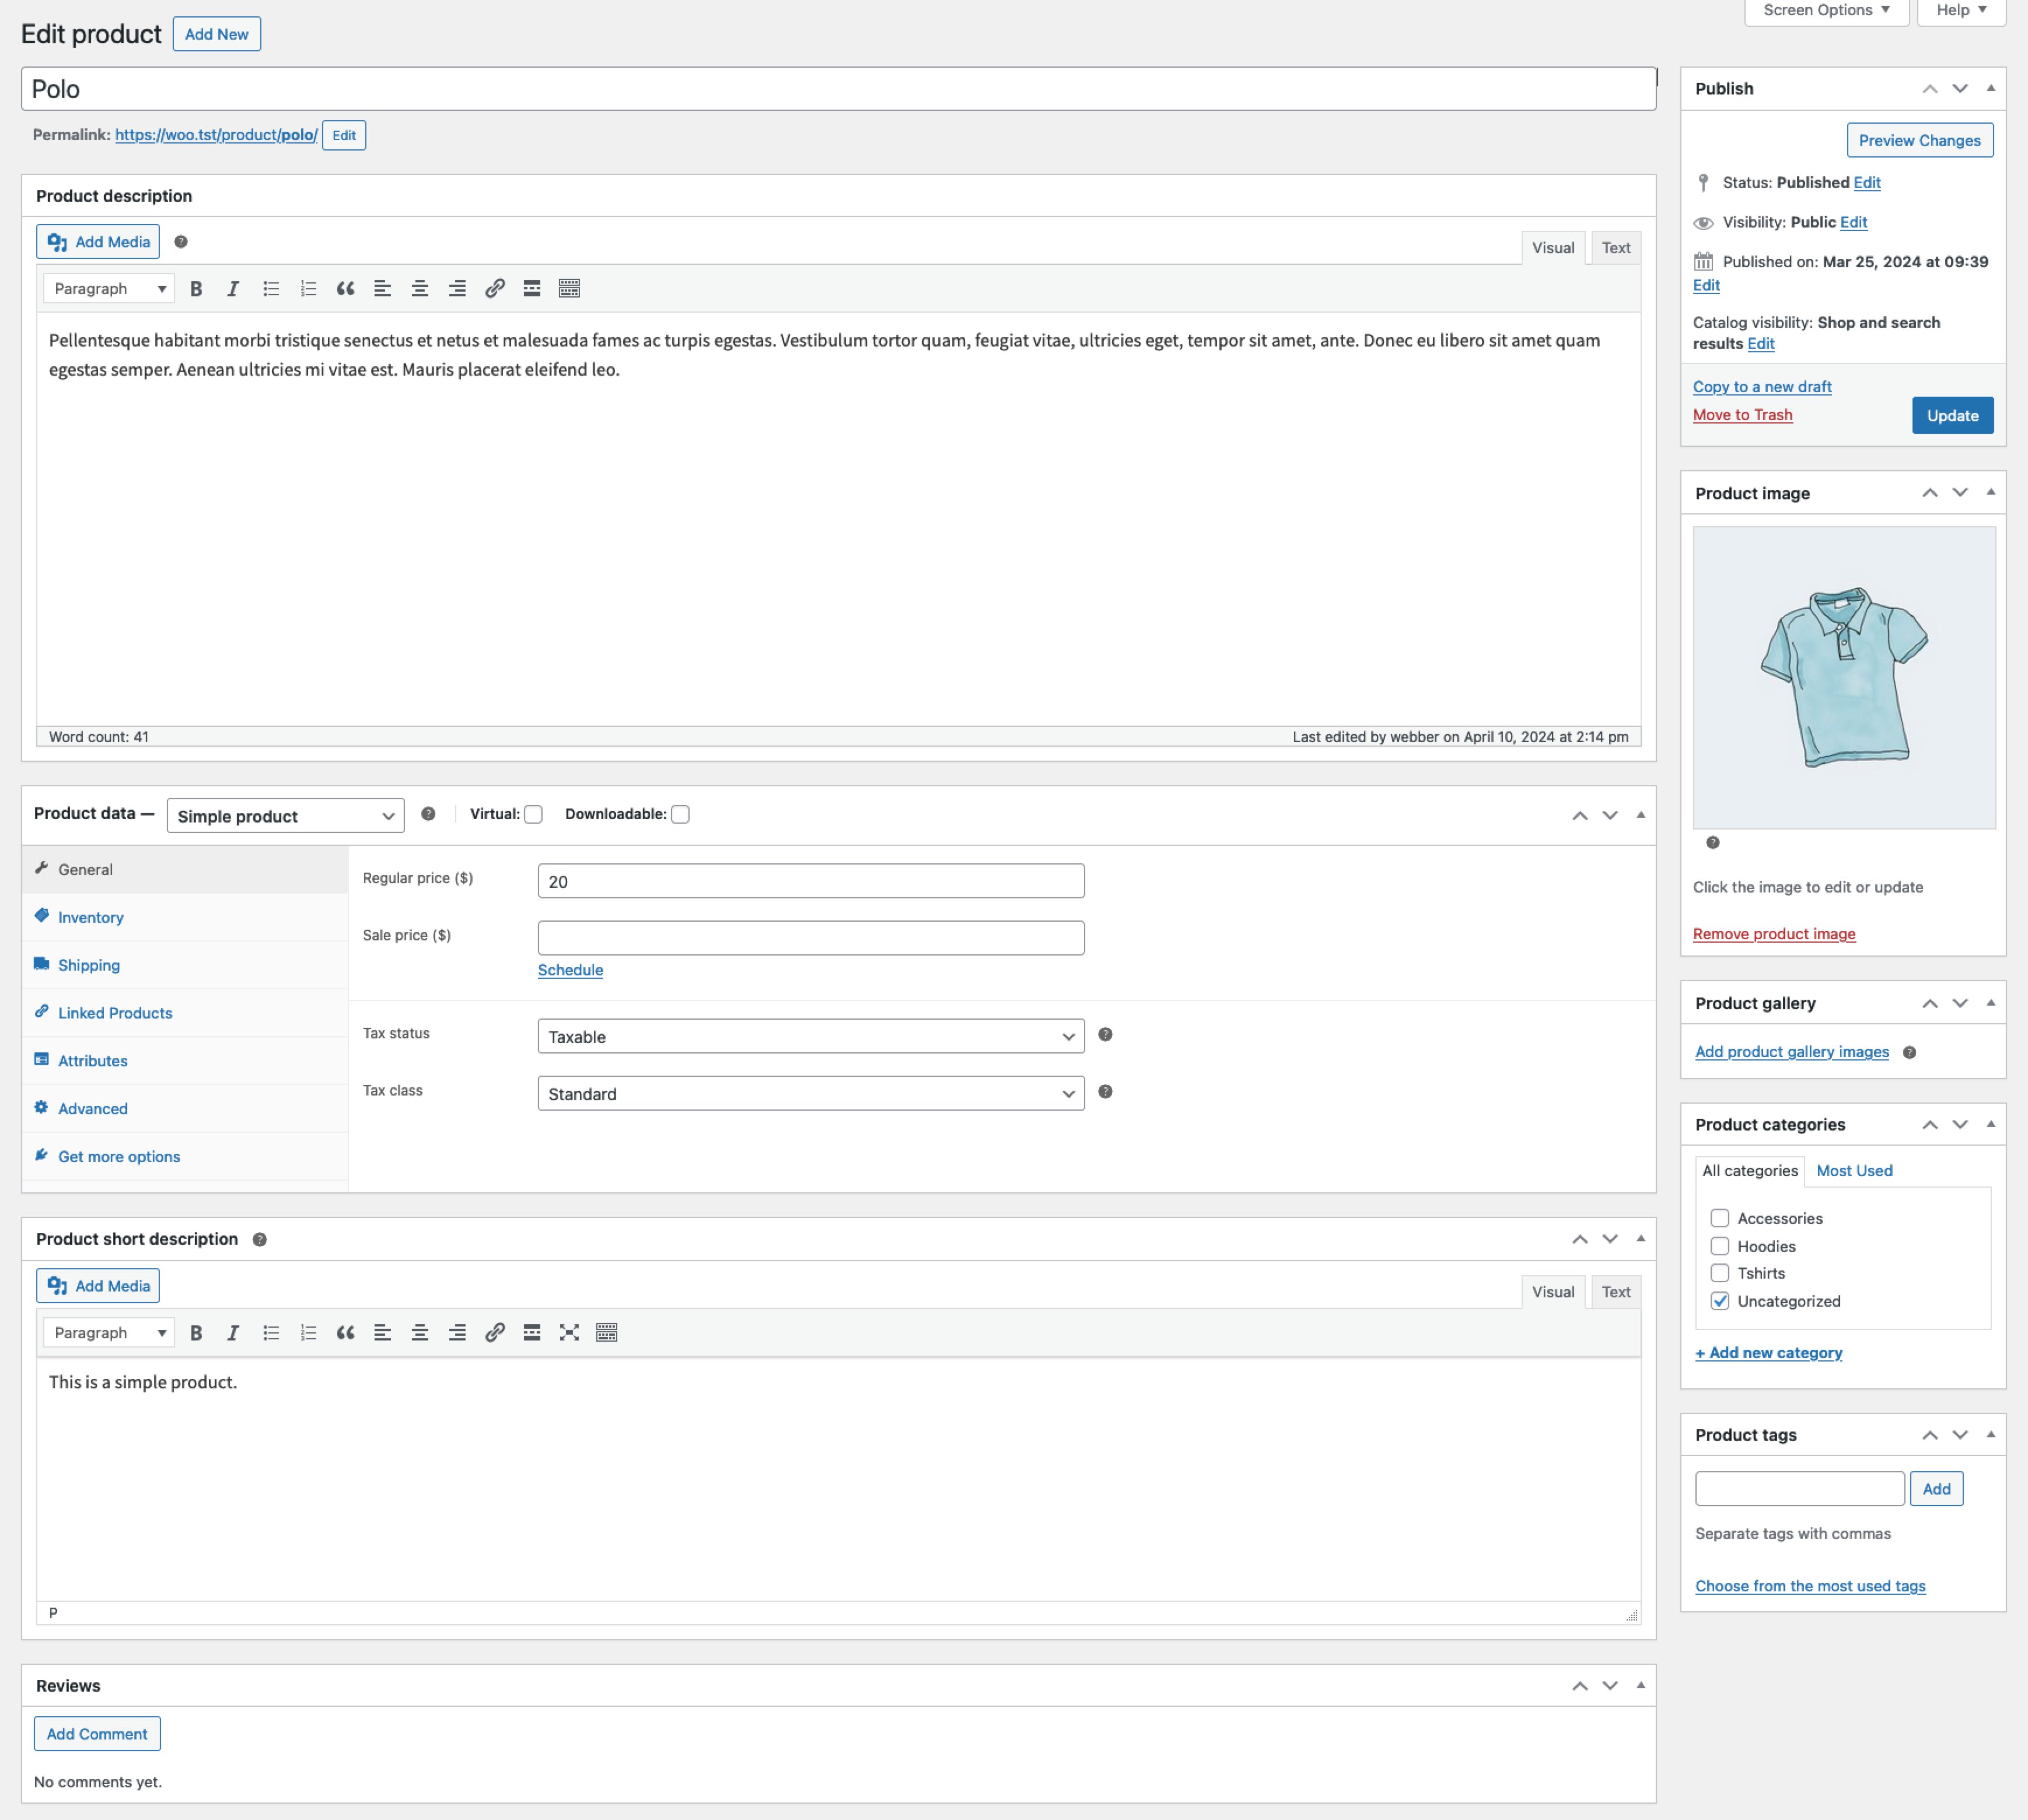Click bulleted list icon in short description
Image resolution: width=2028 pixels, height=1820 pixels.
pos(271,1333)
